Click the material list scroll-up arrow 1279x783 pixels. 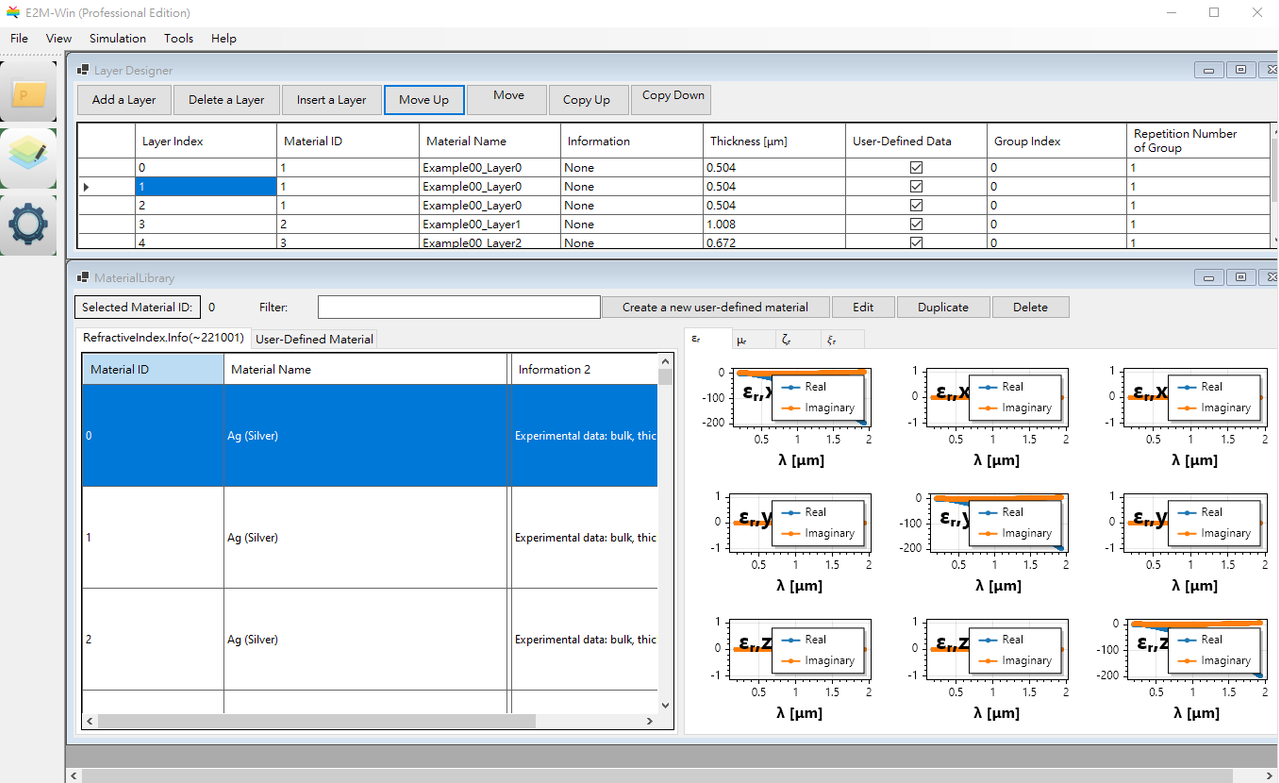pos(665,361)
